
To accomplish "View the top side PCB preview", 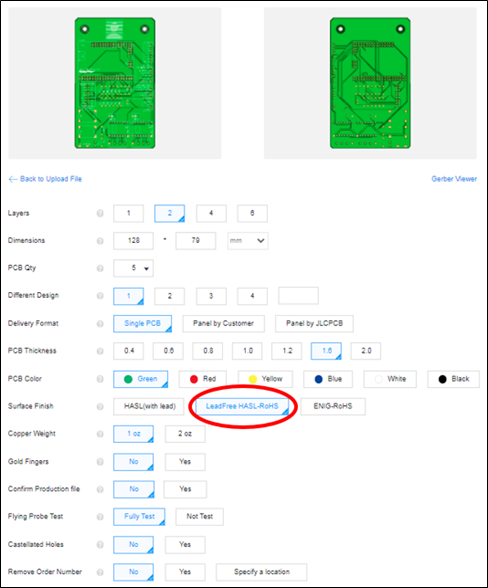I will pos(115,83).
